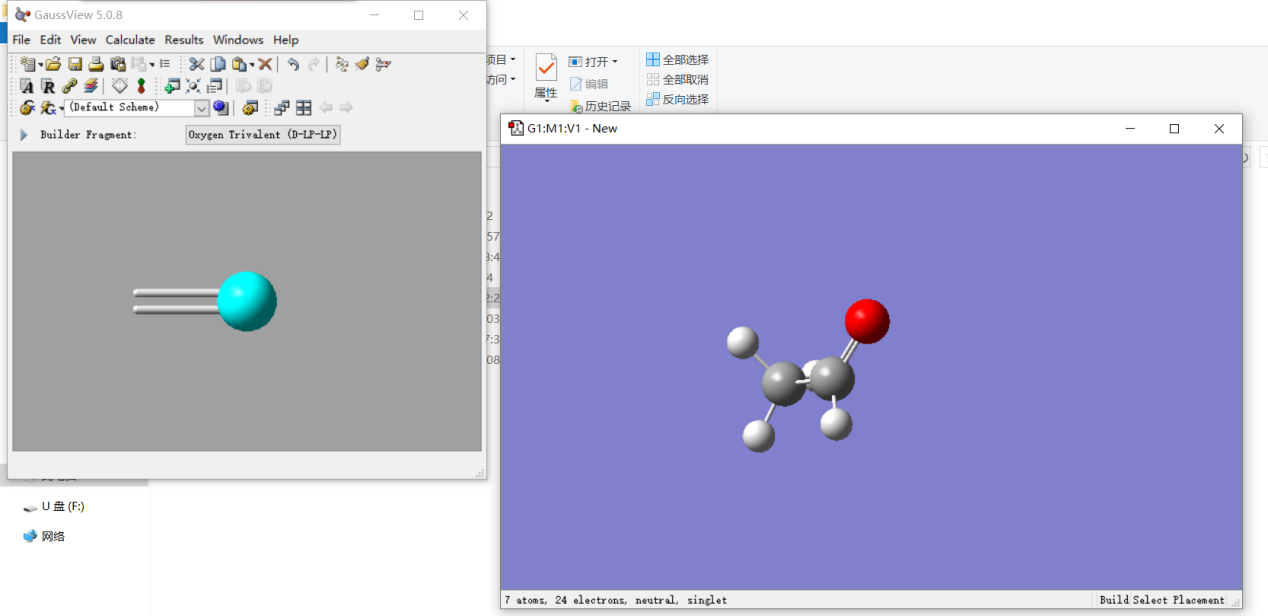
Task: Open the New file dropdown arrow
Action: pos(41,65)
